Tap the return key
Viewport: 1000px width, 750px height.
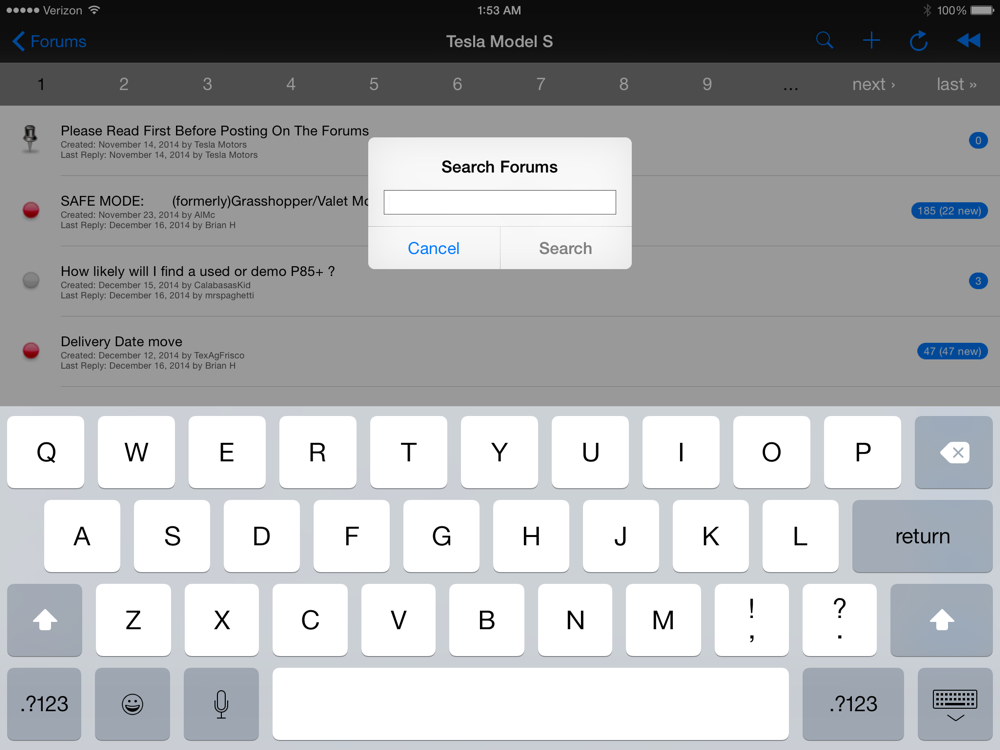pyautogui.click(x=922, y=536)
